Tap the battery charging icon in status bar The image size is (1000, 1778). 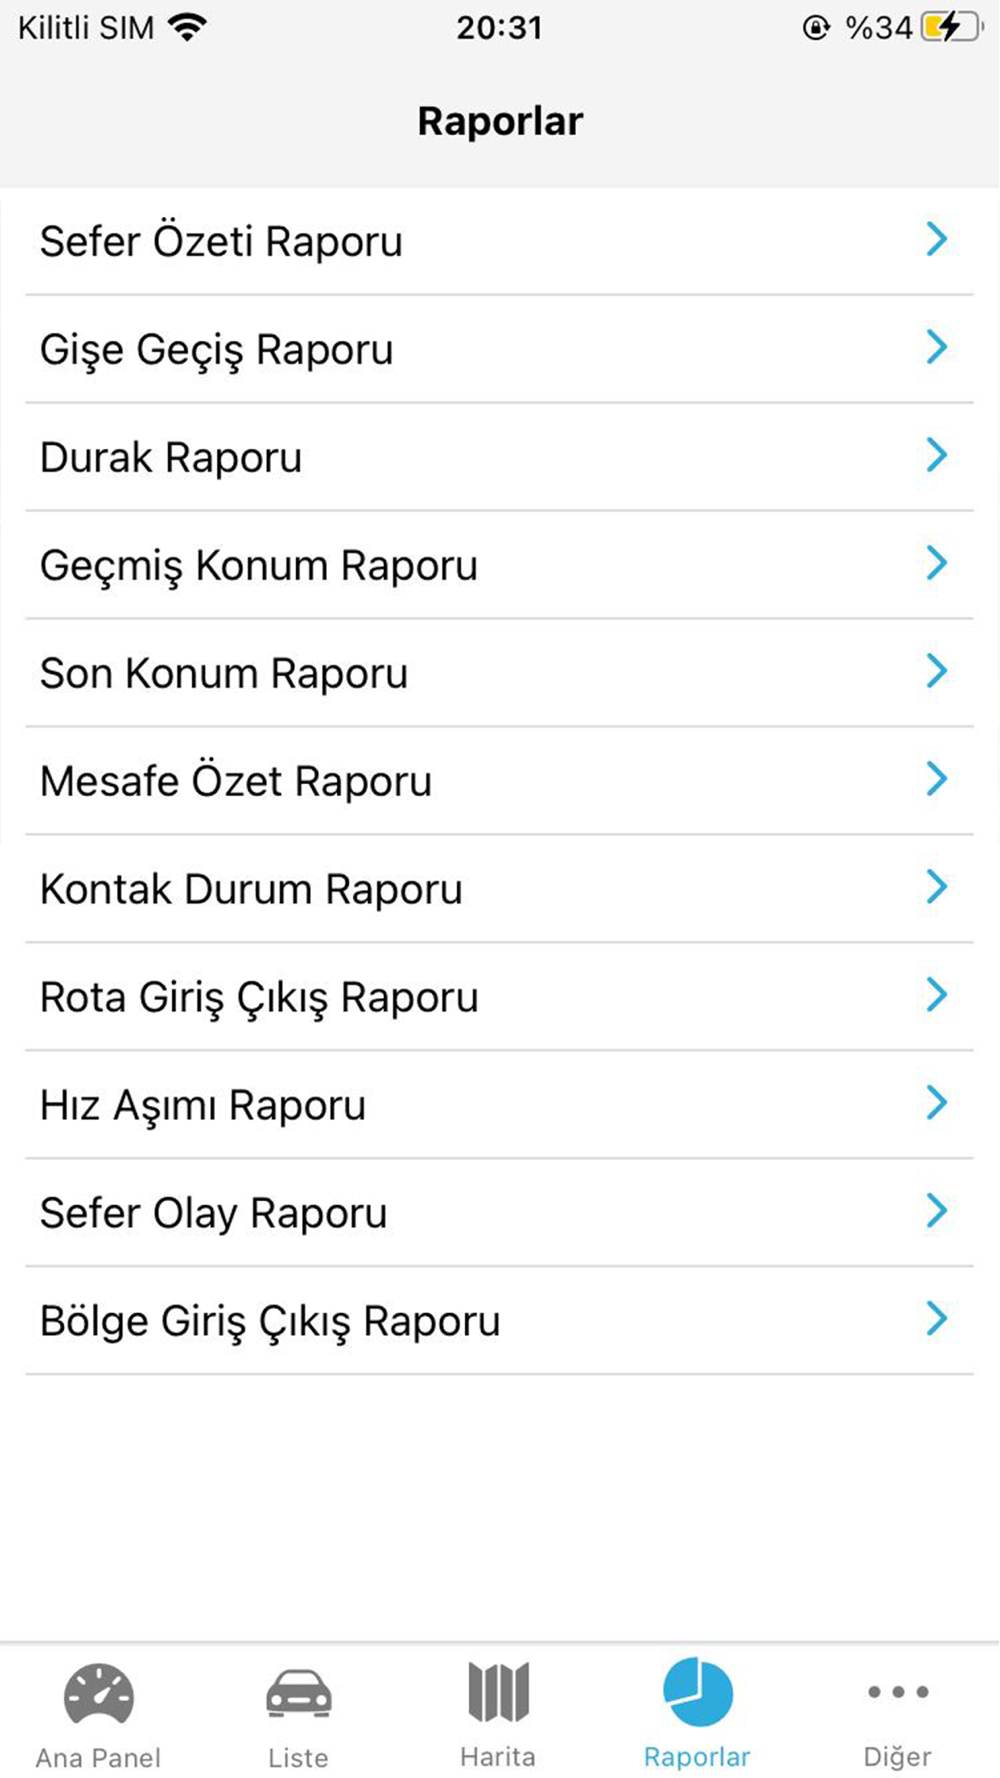pyautogui.click(x=953, y=27)
